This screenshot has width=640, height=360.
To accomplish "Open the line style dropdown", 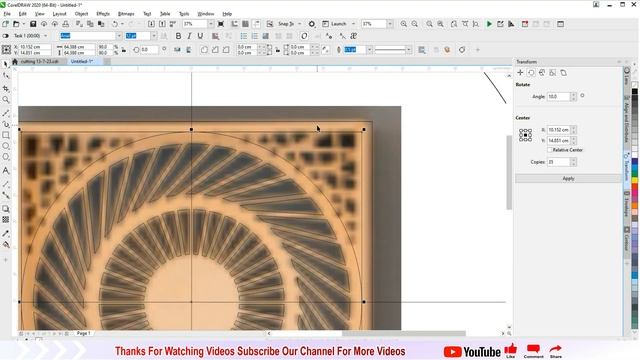I will click(409, 50).
